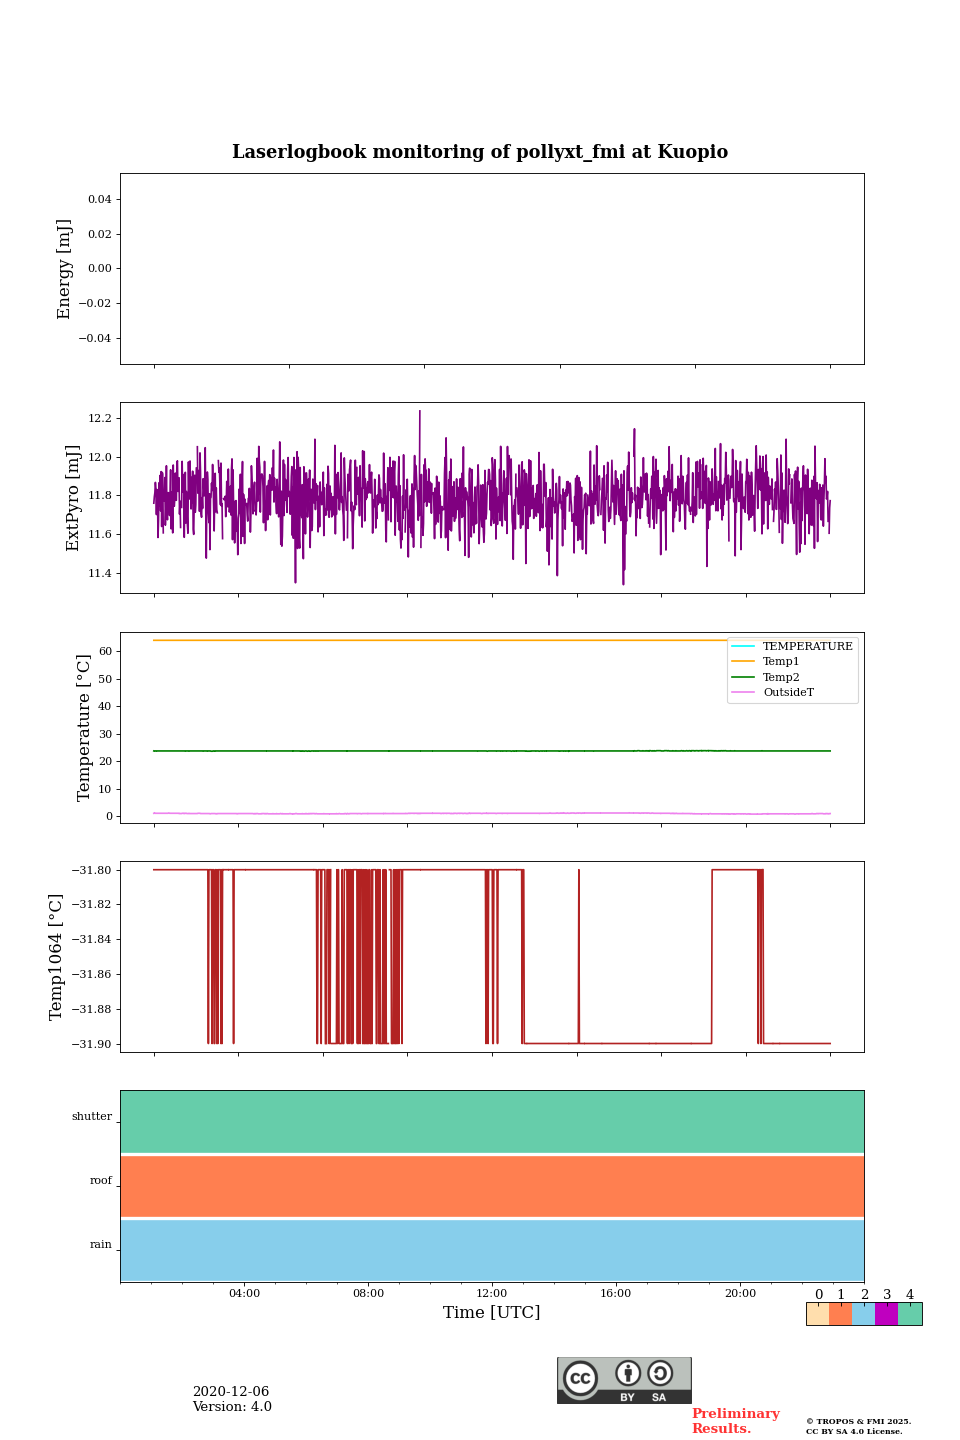Select the magenta colorbar swatch for 3
960x1440 pixels.
pos(886,1314)
